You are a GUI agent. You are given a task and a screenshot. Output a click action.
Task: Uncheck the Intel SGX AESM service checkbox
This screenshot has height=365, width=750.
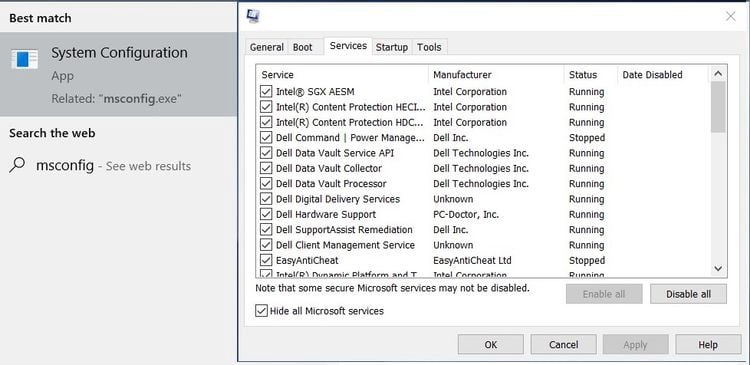point(266,91)
